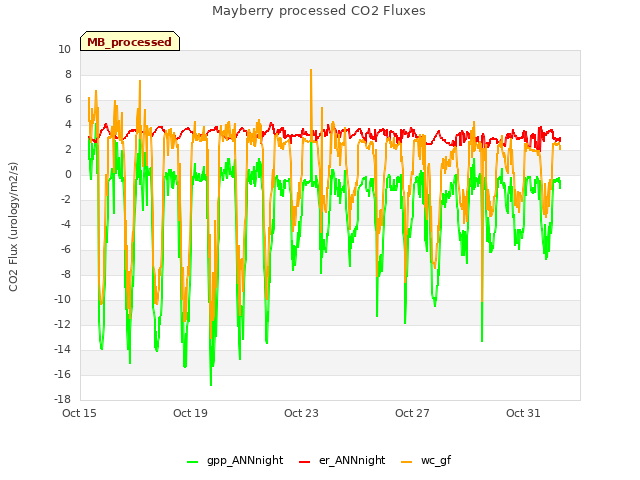Click the y-axis value 10

64,50
